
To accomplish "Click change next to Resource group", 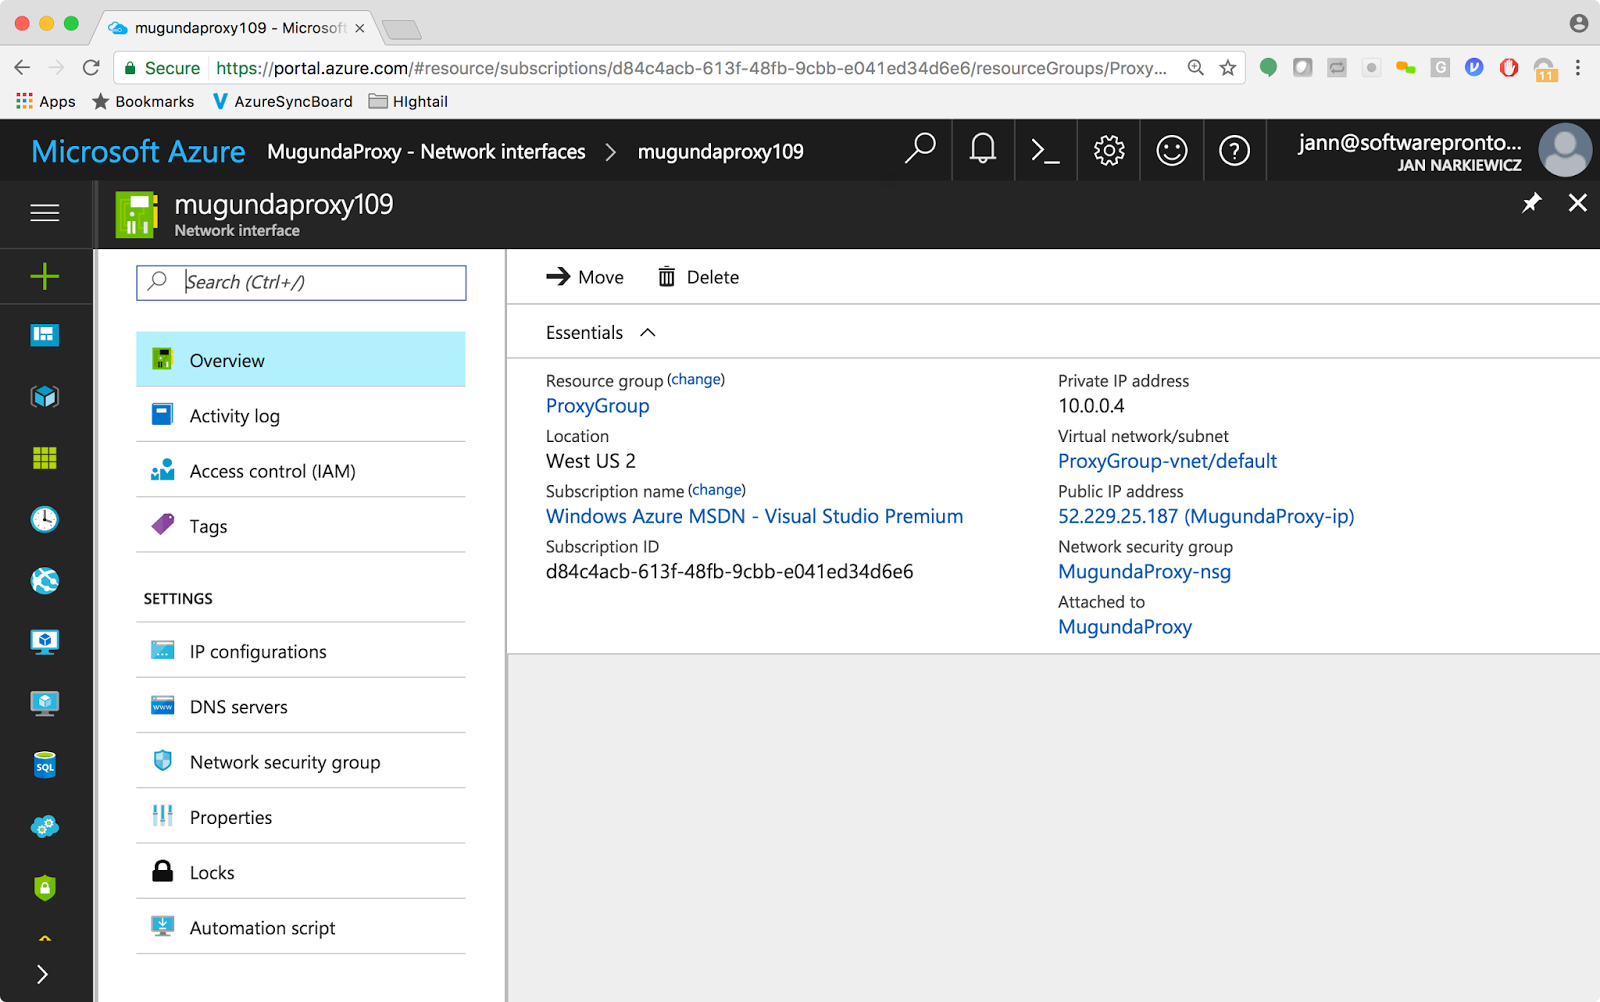I will [696, 379].
